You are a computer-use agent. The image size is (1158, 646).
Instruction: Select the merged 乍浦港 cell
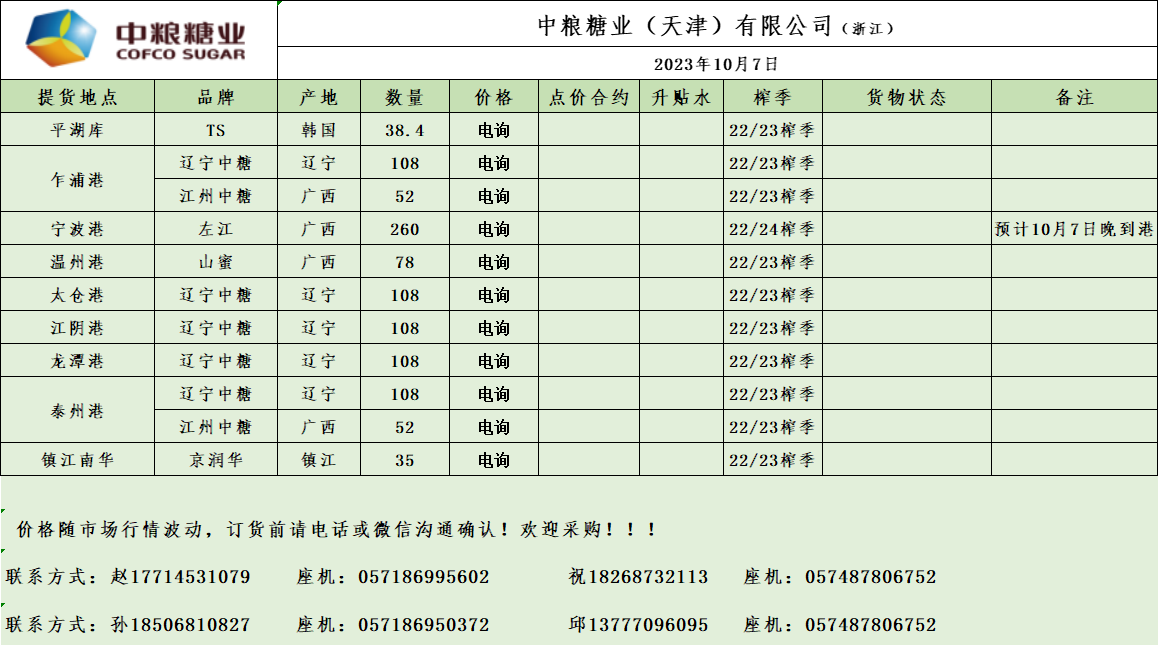click(x=77, y=180)
